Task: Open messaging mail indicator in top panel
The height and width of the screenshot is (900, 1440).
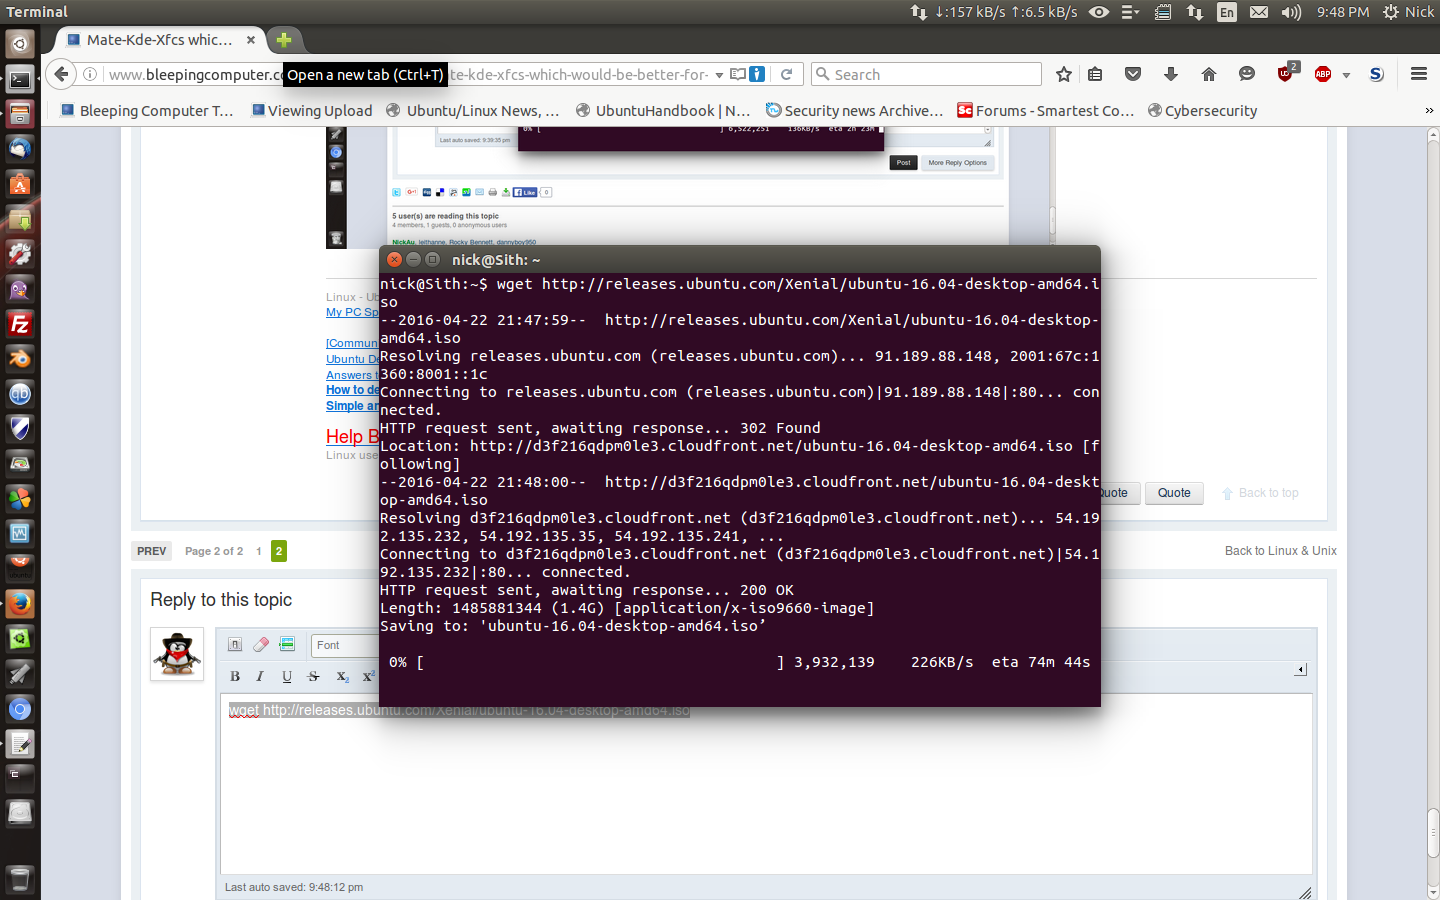Action: (1259, 12)
